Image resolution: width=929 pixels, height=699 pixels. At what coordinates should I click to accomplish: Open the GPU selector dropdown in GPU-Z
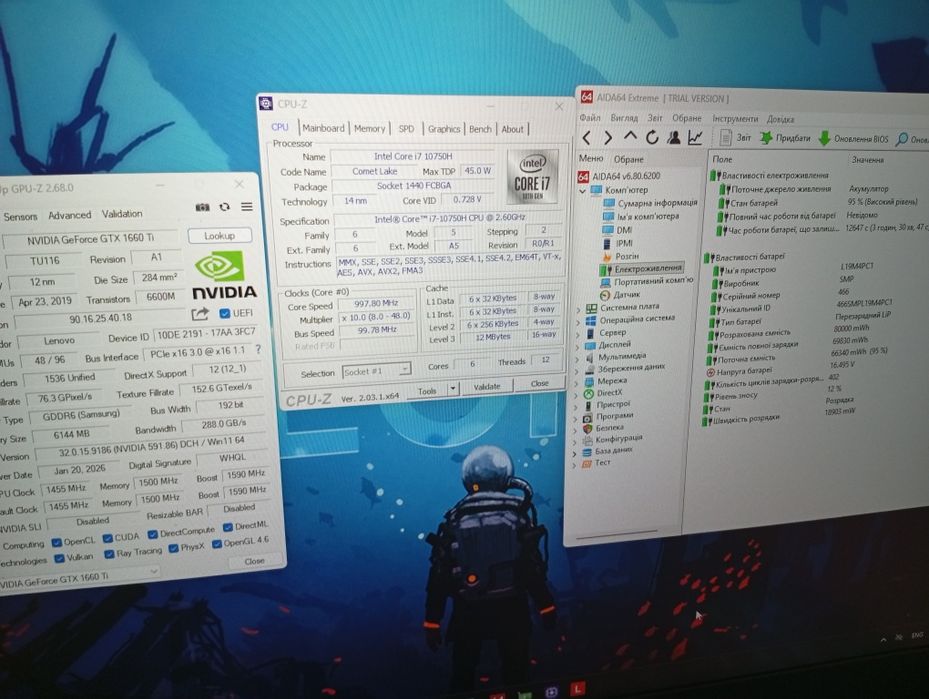[154, 572]
